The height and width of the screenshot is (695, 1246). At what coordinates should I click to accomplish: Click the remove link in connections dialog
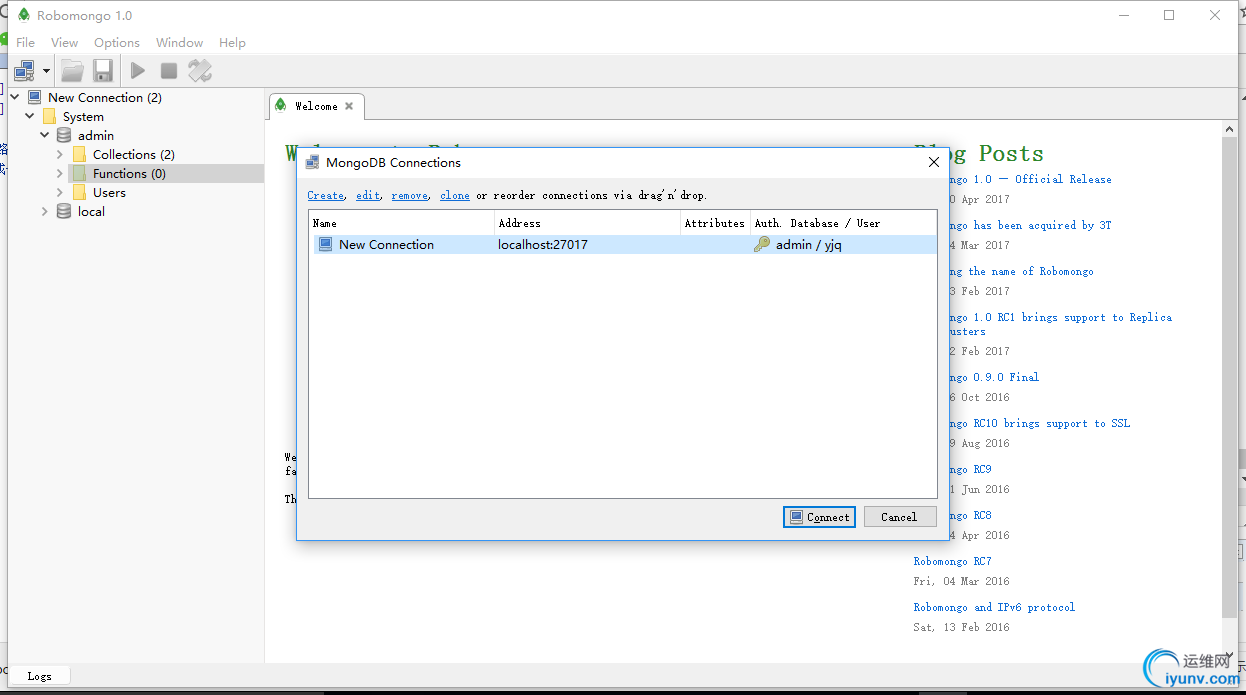[409, 196]
